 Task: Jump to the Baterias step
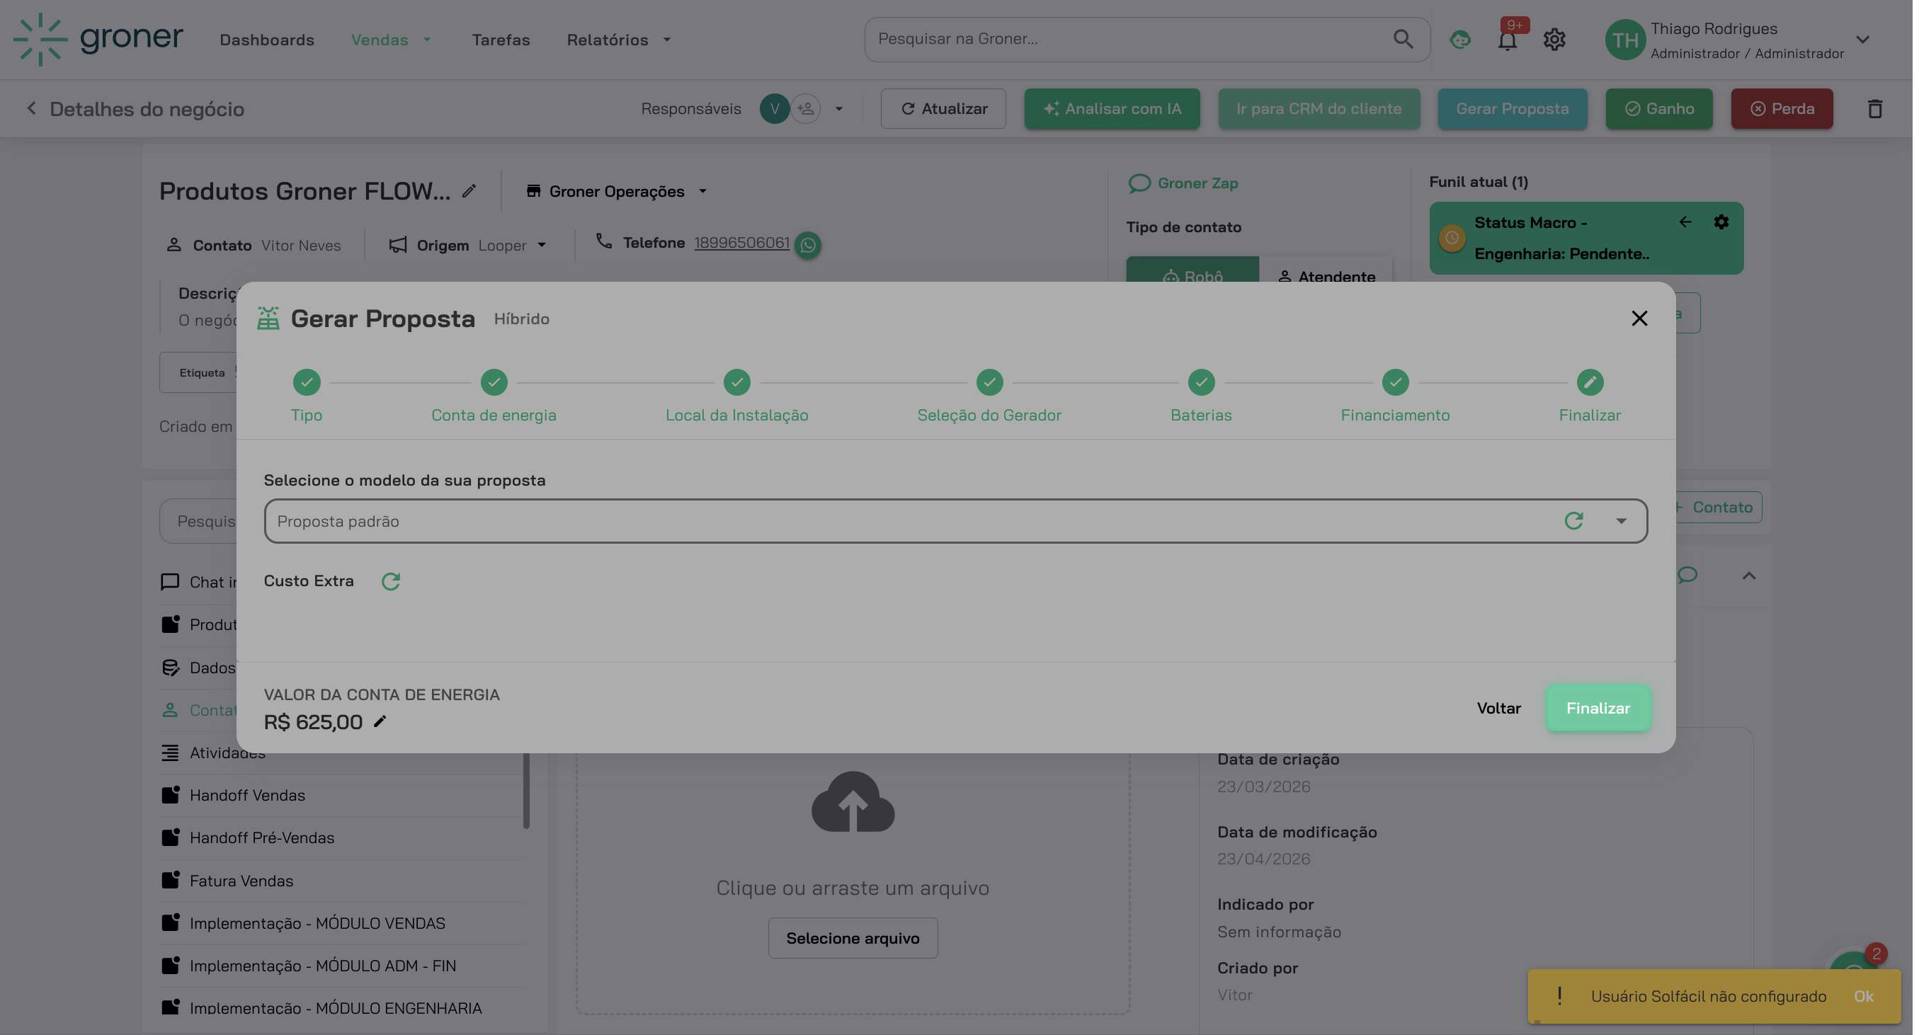point(1201,383)
